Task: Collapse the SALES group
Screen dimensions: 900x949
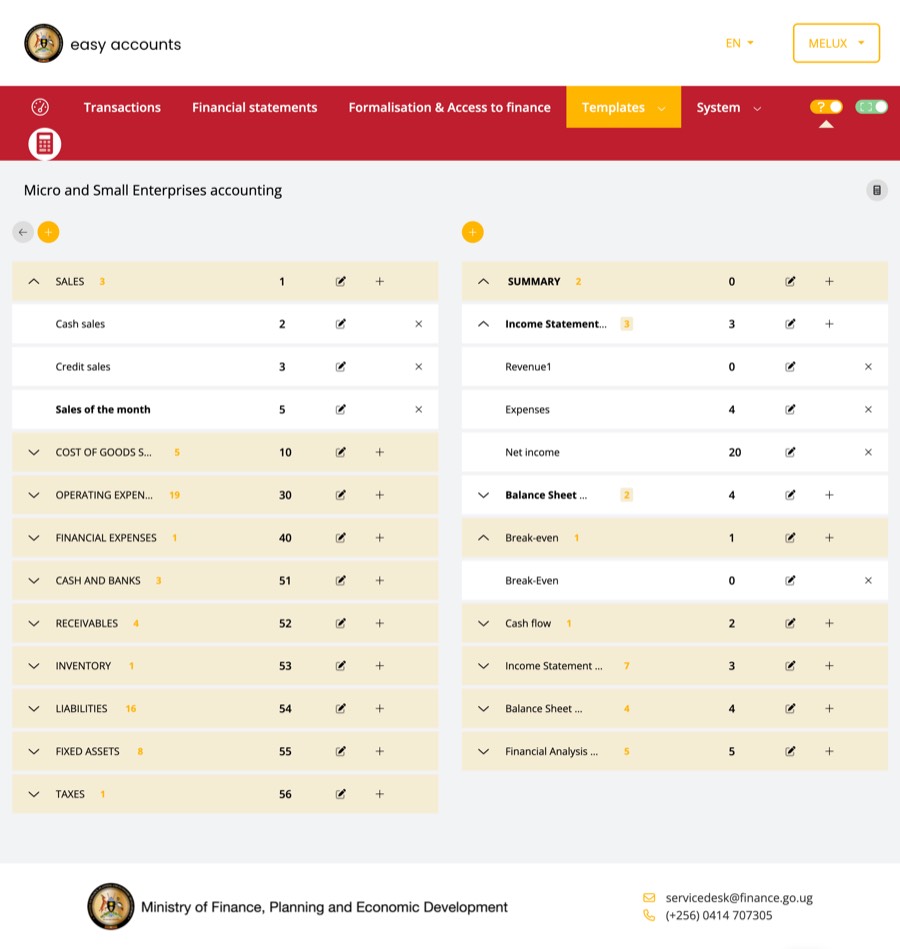Action: pos(34,281)
